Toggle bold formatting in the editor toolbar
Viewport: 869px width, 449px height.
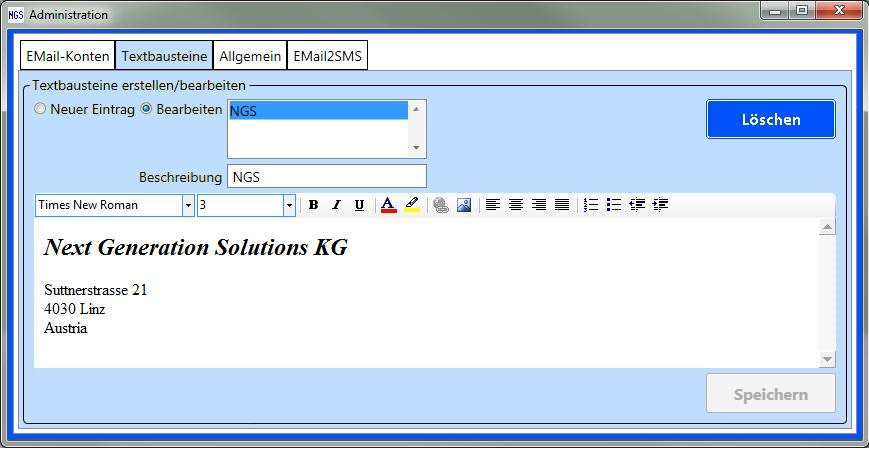(x=313, y=205)
